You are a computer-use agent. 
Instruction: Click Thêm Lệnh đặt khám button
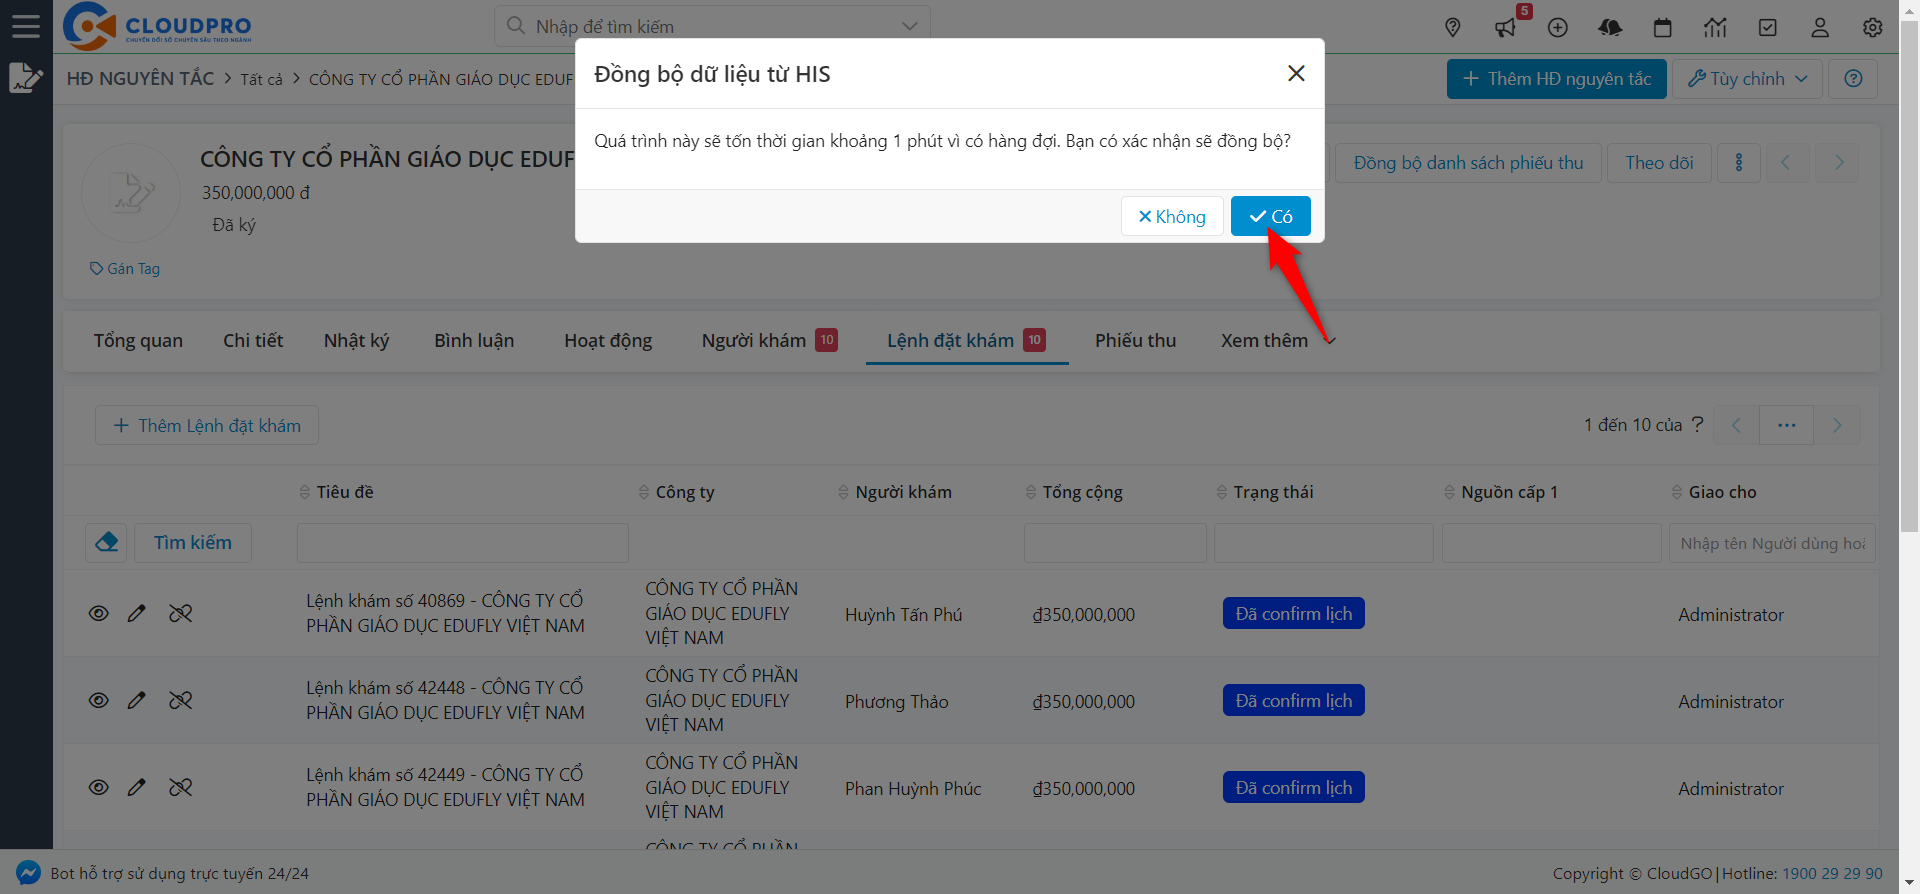coord(207,425)
